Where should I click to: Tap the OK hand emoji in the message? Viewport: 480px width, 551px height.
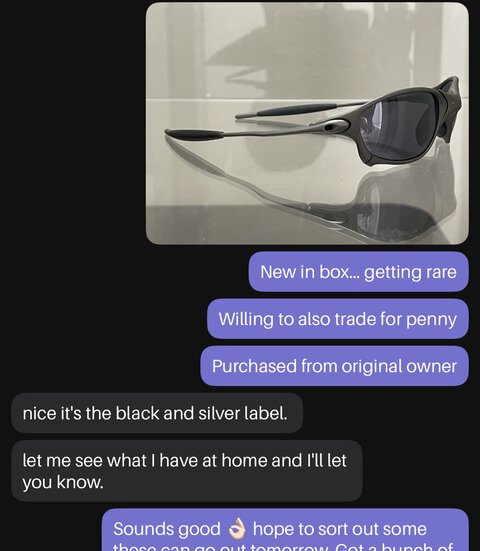[236, 529]
